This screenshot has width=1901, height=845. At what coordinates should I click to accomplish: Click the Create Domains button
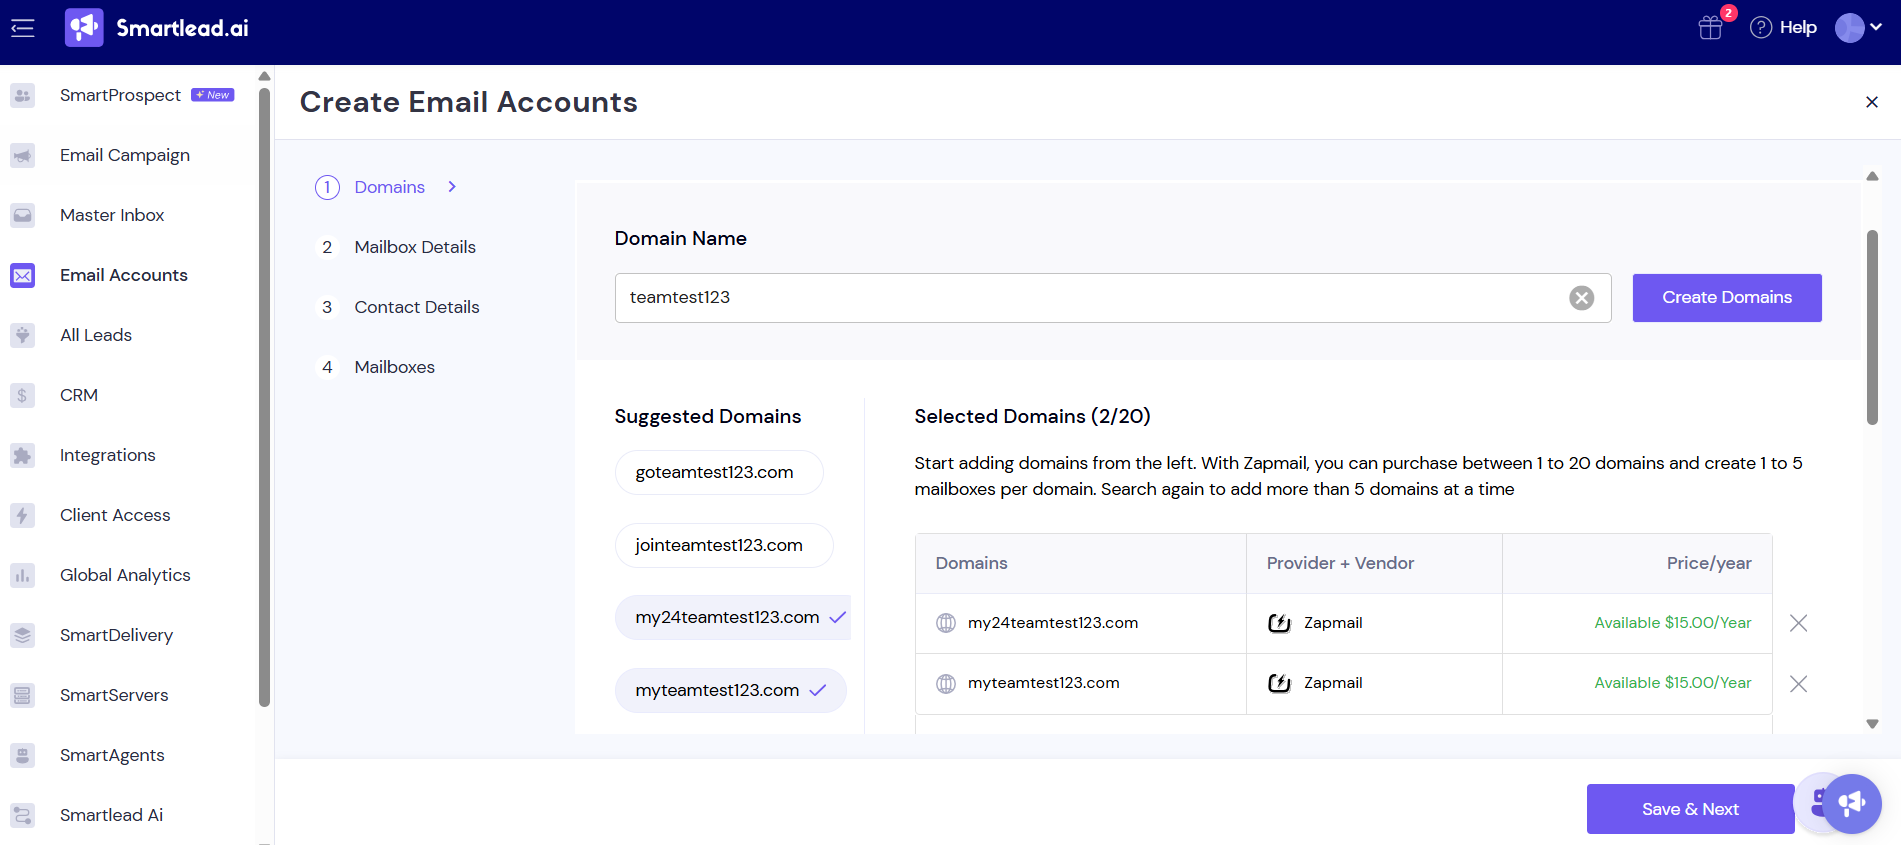coord(1726,298)
